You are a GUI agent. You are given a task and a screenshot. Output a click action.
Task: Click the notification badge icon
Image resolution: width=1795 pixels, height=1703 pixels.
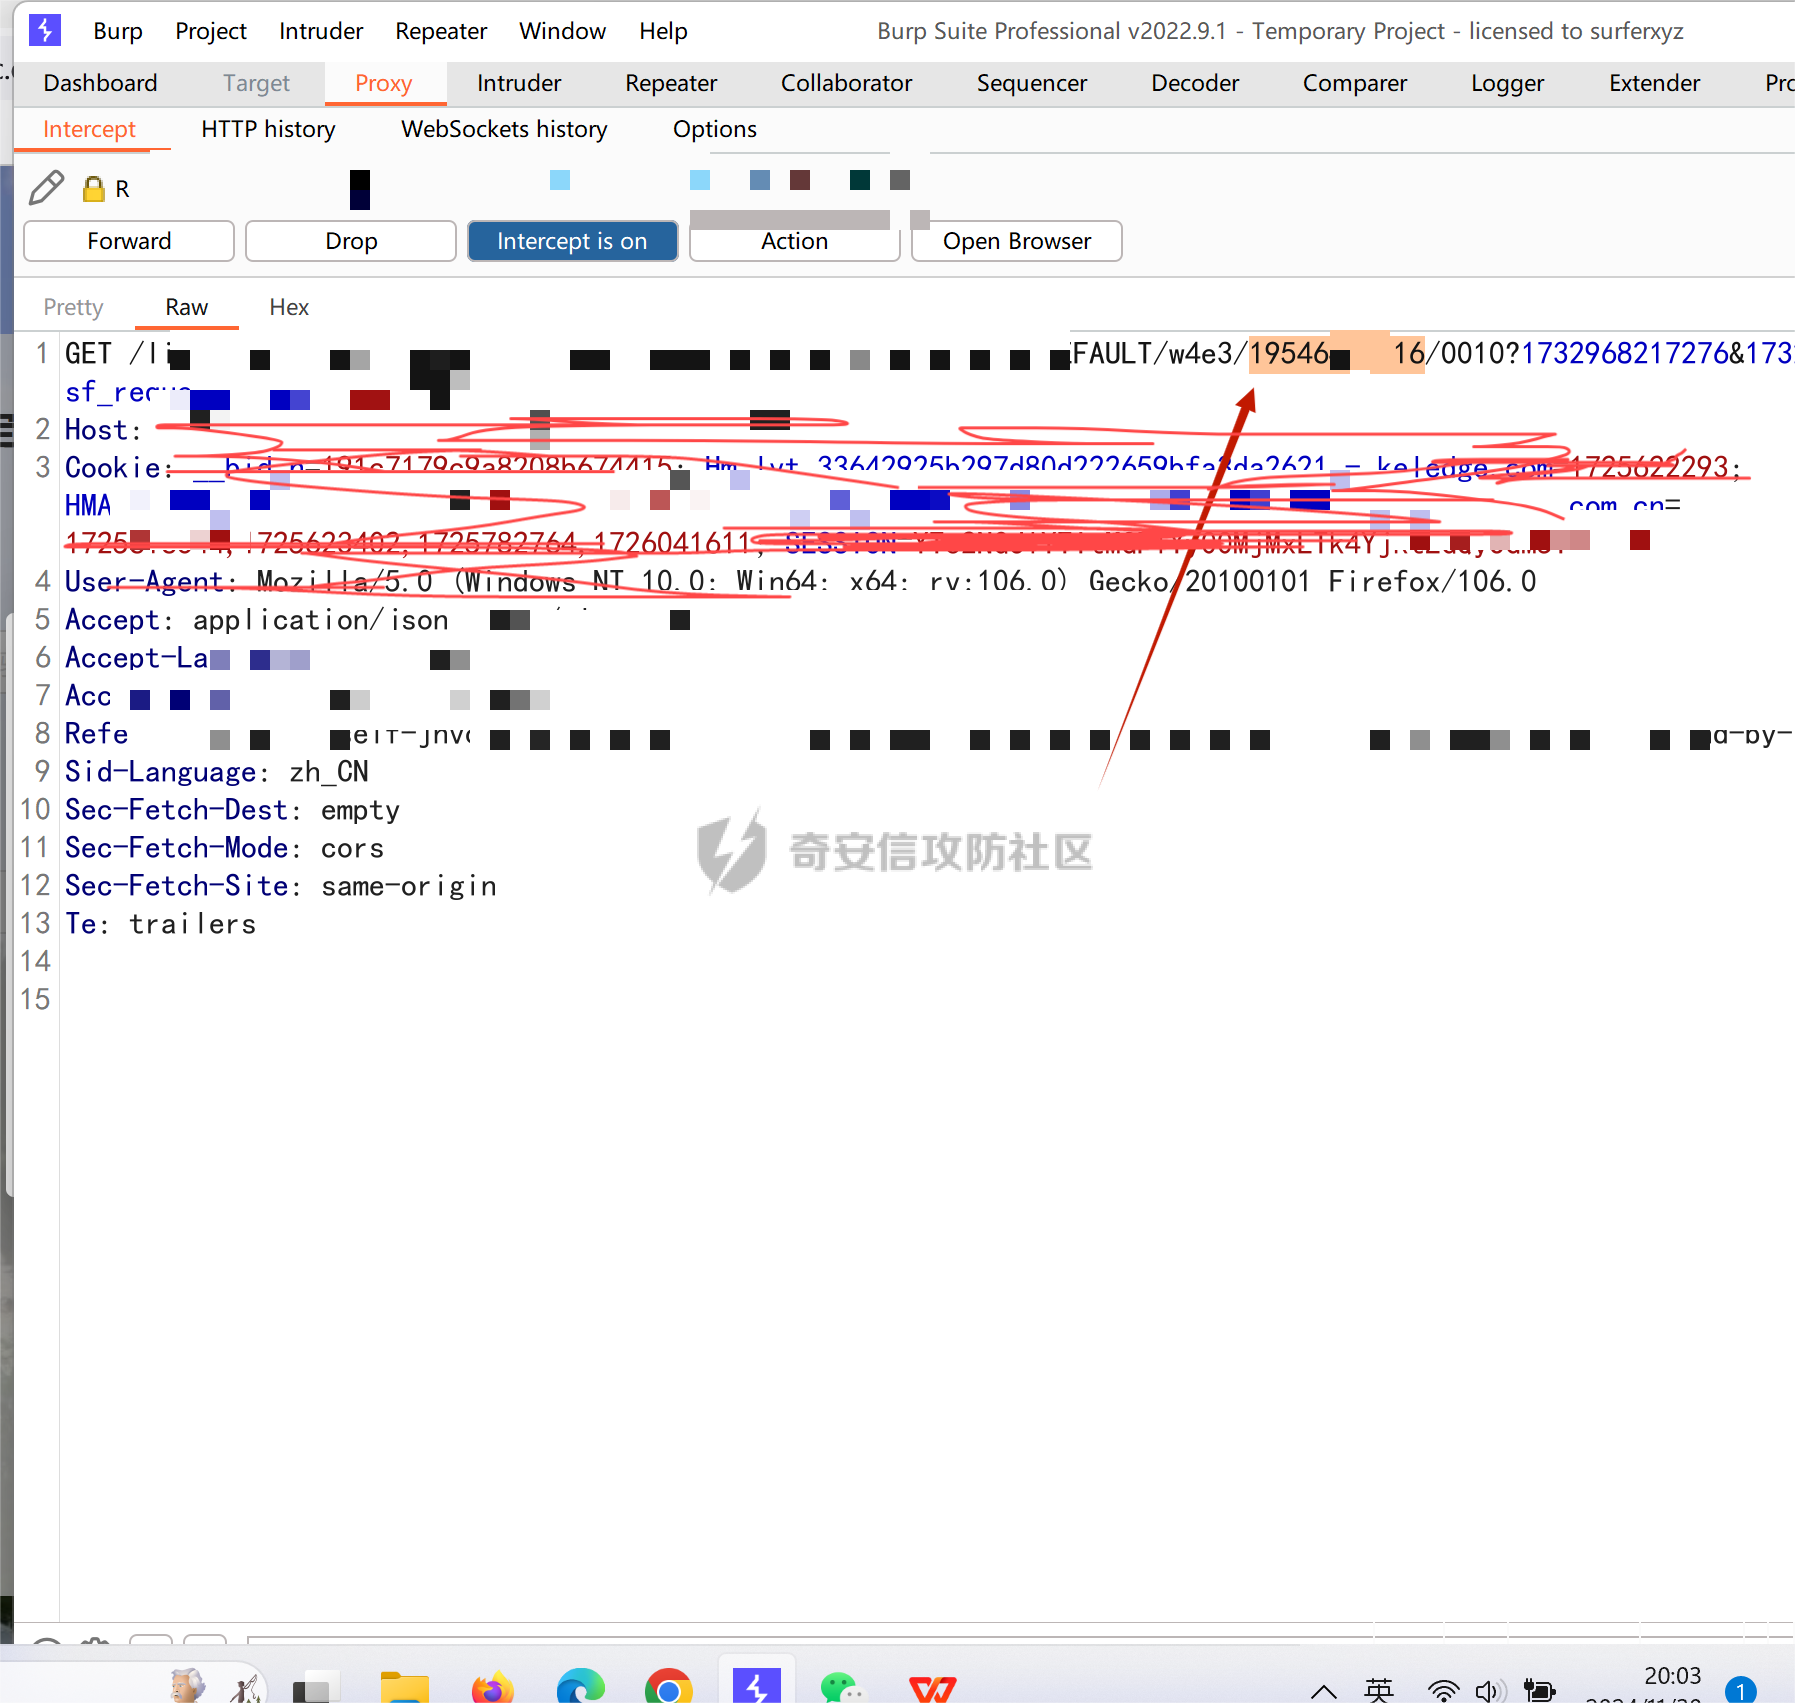pos(1740,1690)
